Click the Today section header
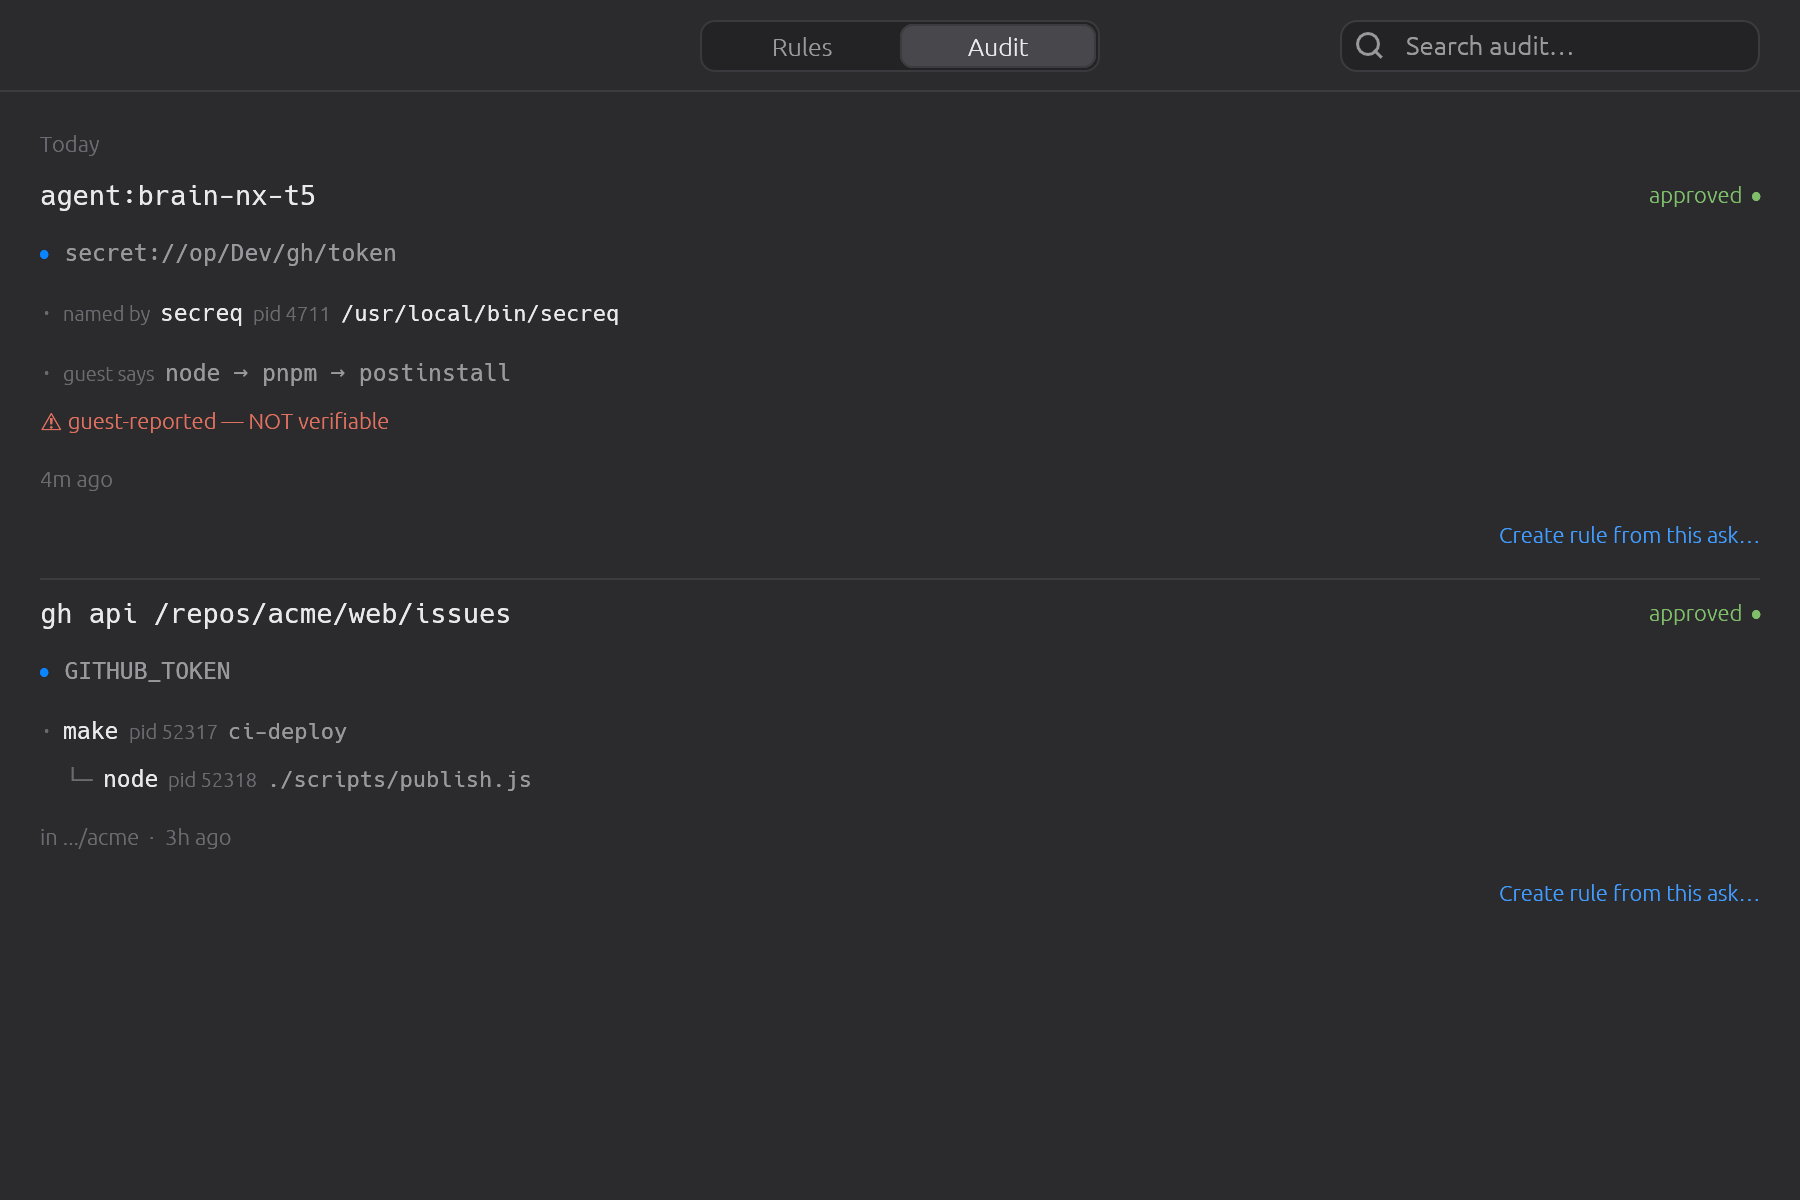 click(69, 145)
